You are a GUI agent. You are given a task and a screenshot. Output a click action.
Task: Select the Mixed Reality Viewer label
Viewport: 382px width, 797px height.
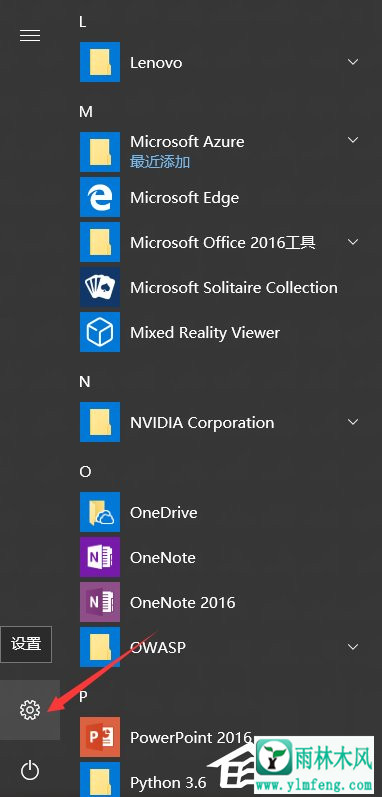205,333
